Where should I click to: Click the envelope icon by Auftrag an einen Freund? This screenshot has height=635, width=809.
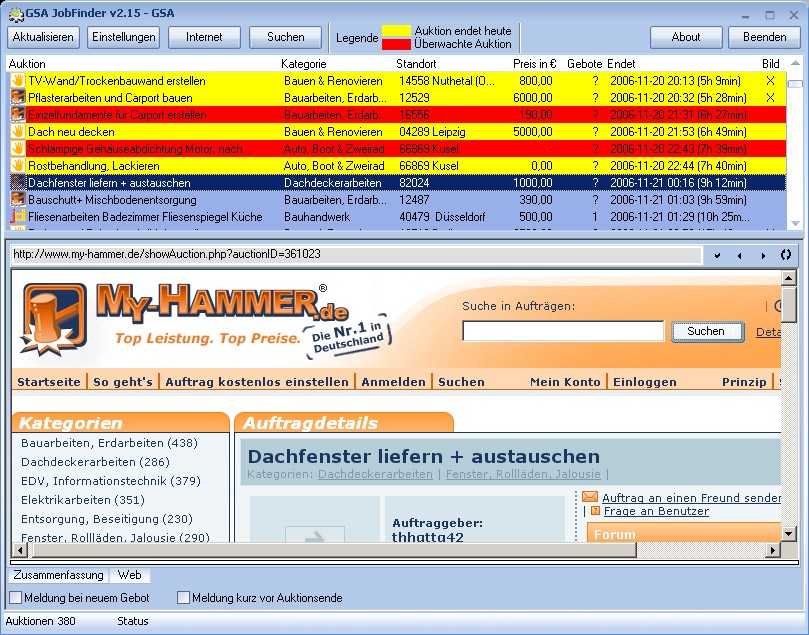click(x=590, y=497)
